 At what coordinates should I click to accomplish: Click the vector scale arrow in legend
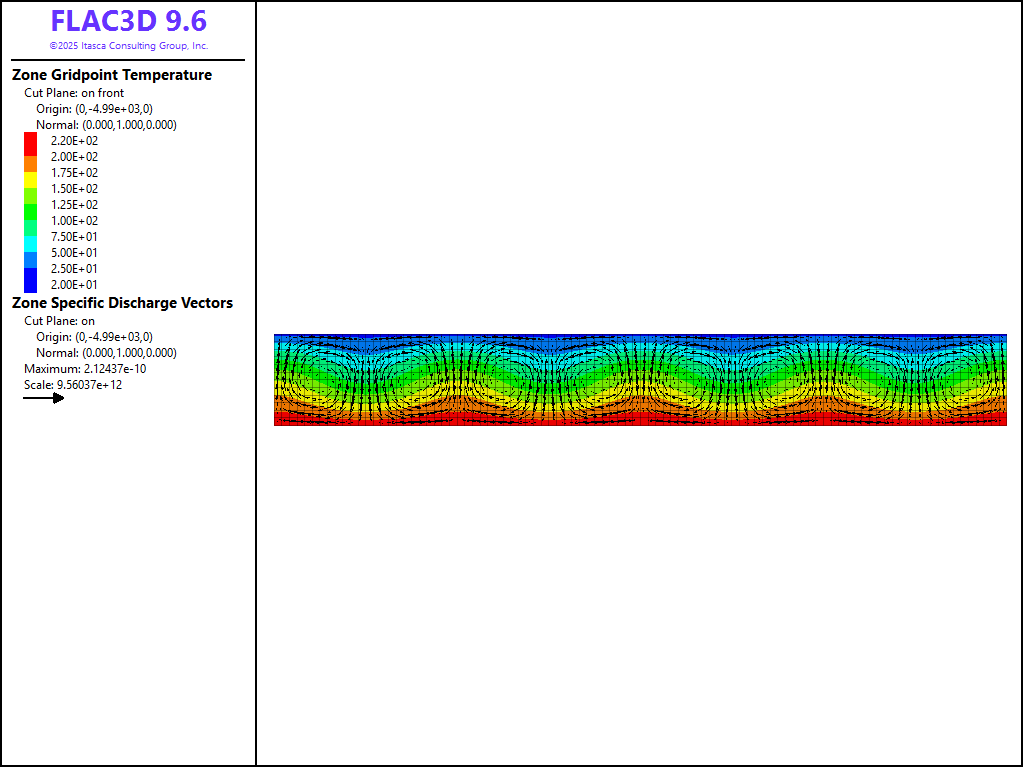(x=44, y=398)
